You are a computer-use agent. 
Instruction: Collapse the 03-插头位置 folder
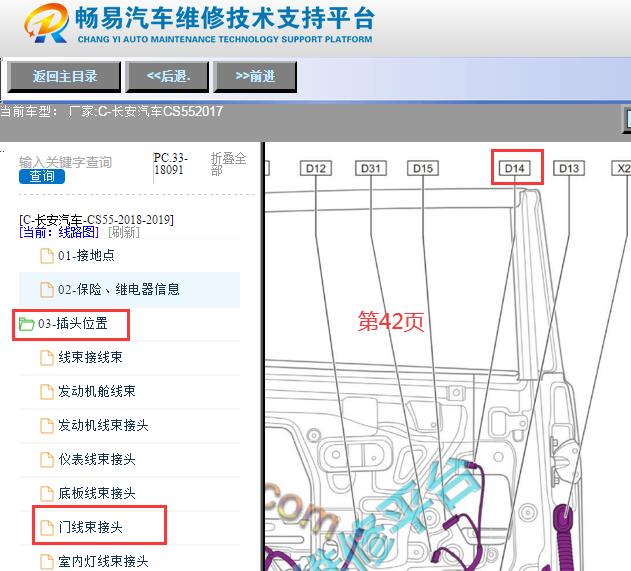pos(72,324)
